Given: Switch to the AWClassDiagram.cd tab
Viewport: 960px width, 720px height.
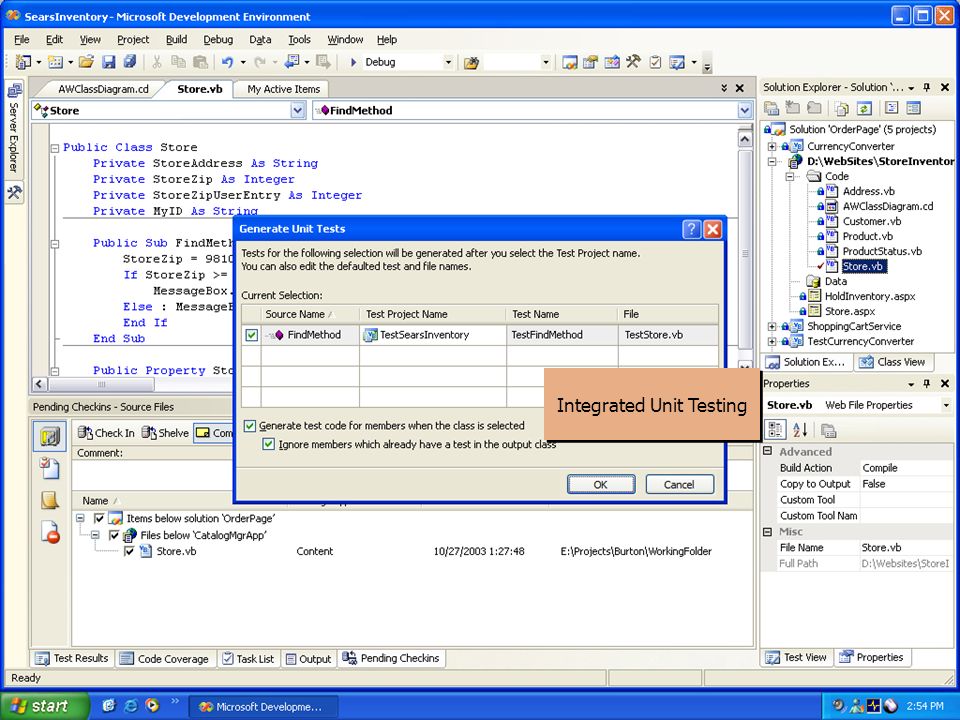Looking at the screenshot, I should coord(103,89).
